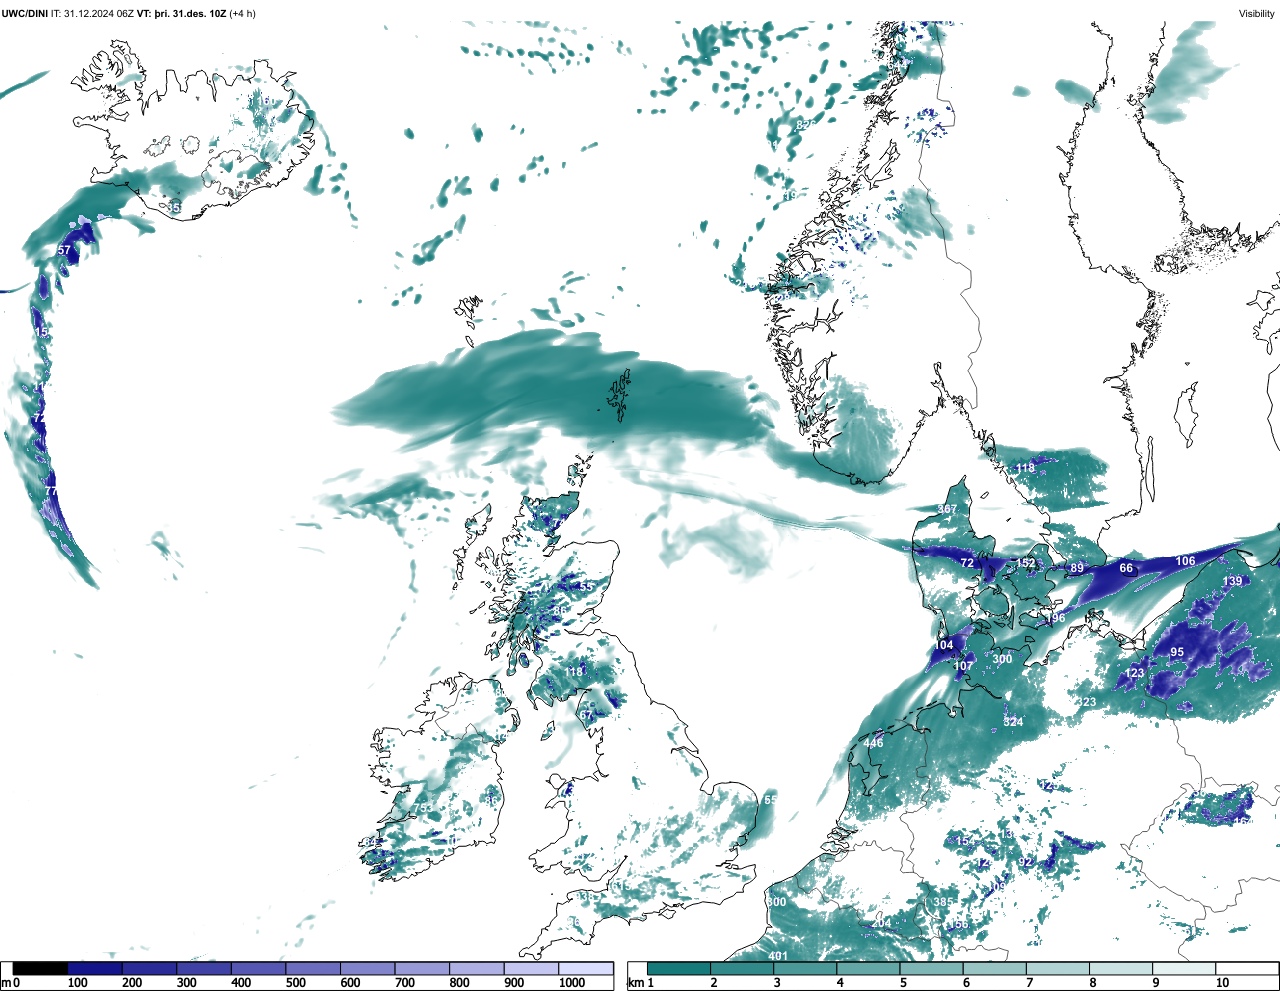Pick the lightest 9–10 km legend swatch
This screenshot has width=1280, height=991.
click(x=1184, y=968)
